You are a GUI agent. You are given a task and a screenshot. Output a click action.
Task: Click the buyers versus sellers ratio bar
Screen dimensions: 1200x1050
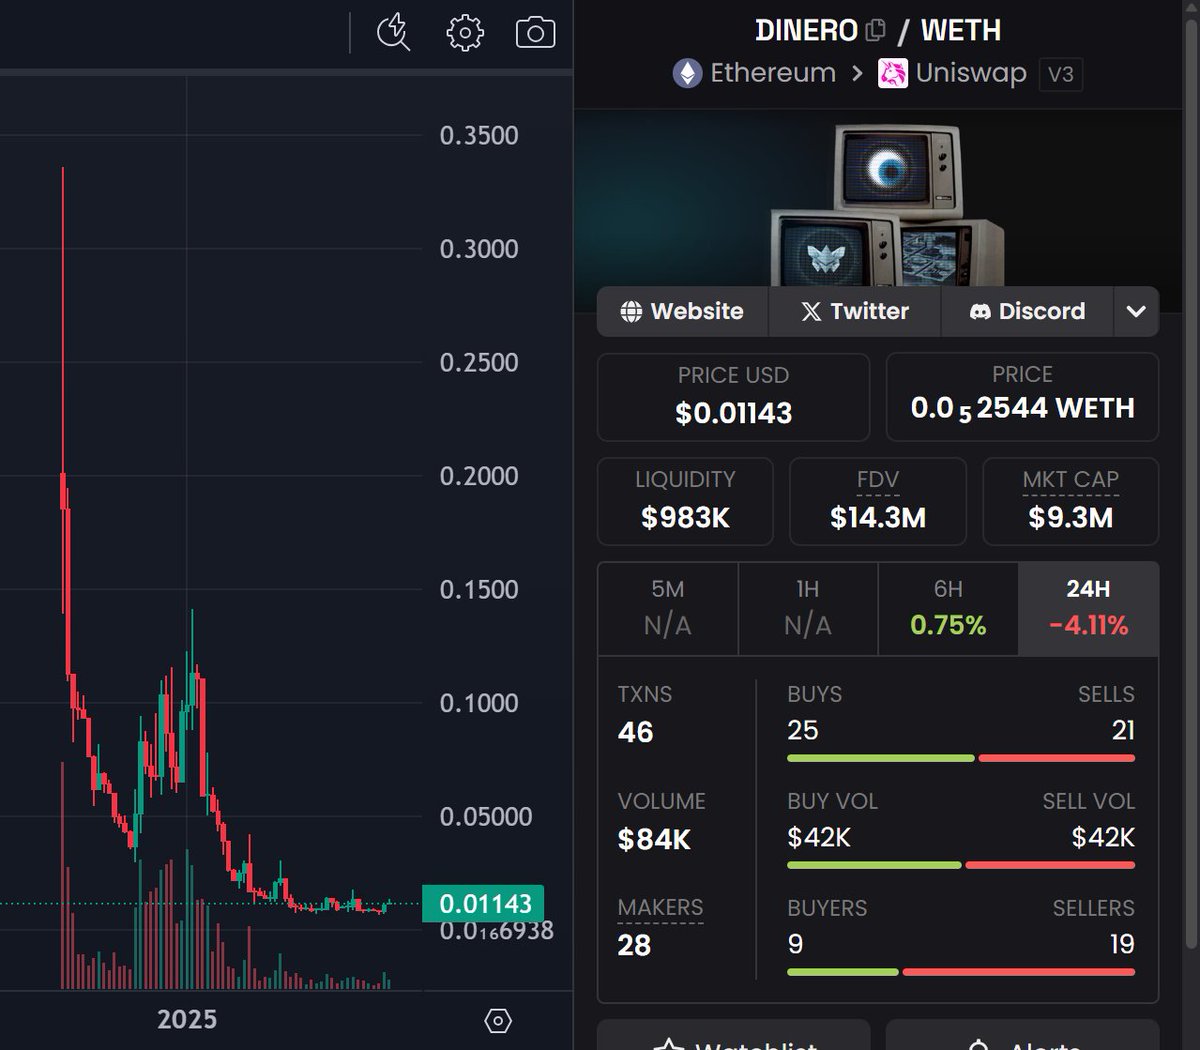[x=961, y=972]
